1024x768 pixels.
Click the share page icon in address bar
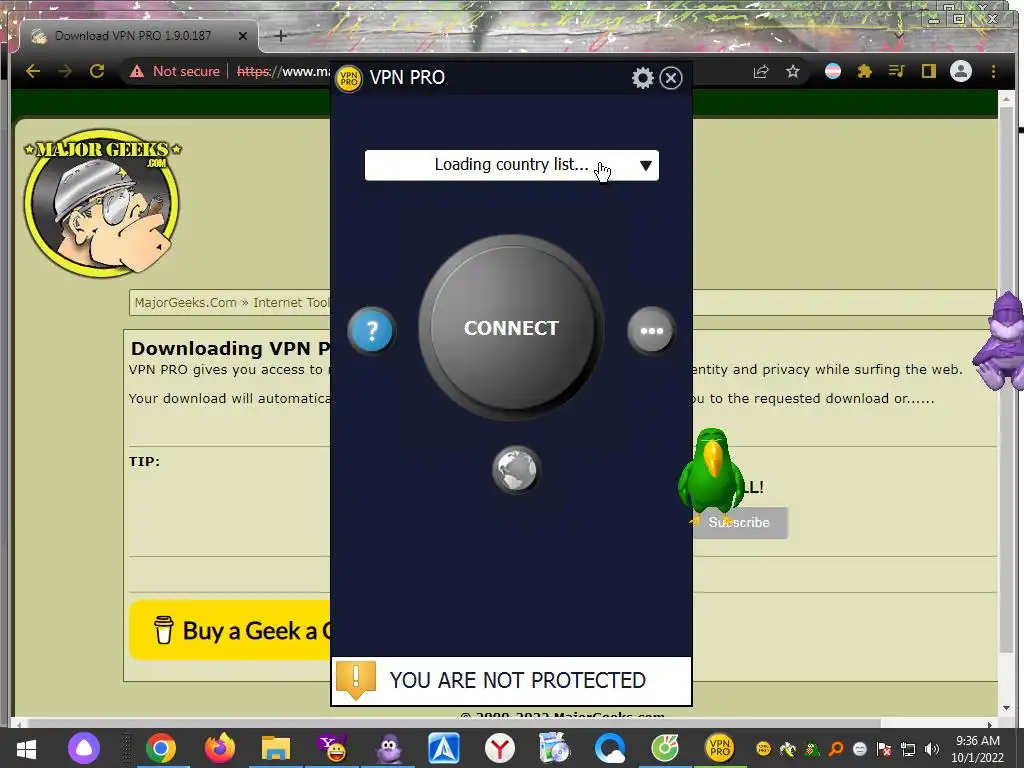coord(761,71)
